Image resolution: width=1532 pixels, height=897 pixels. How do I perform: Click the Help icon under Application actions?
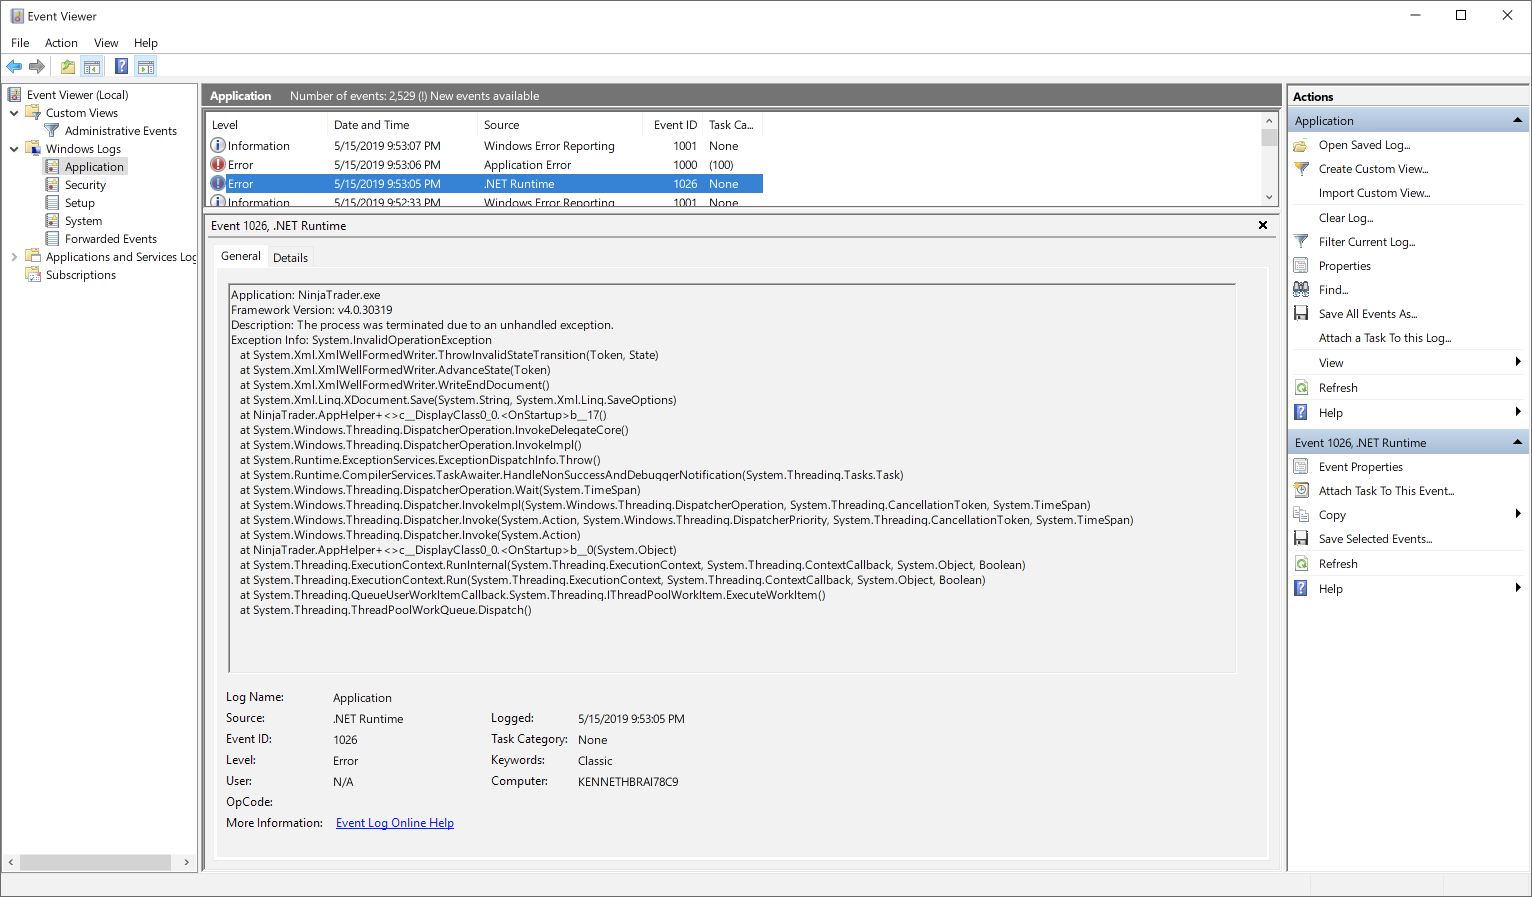click(1301, 413)
